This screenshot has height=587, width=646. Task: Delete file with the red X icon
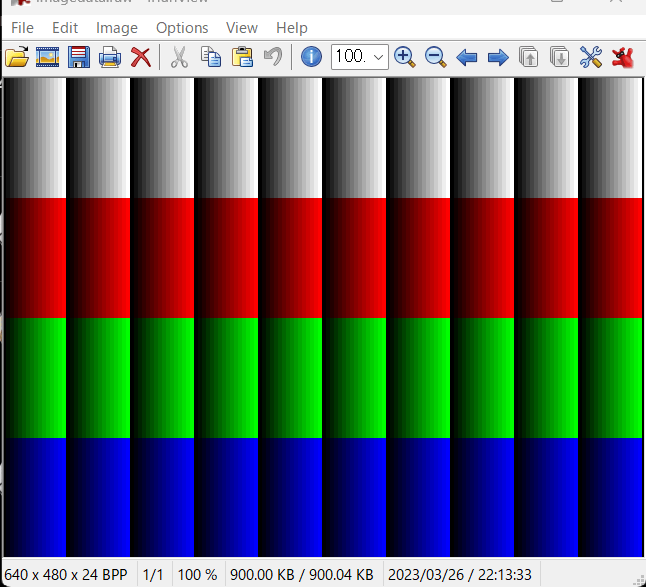point(141,57)
